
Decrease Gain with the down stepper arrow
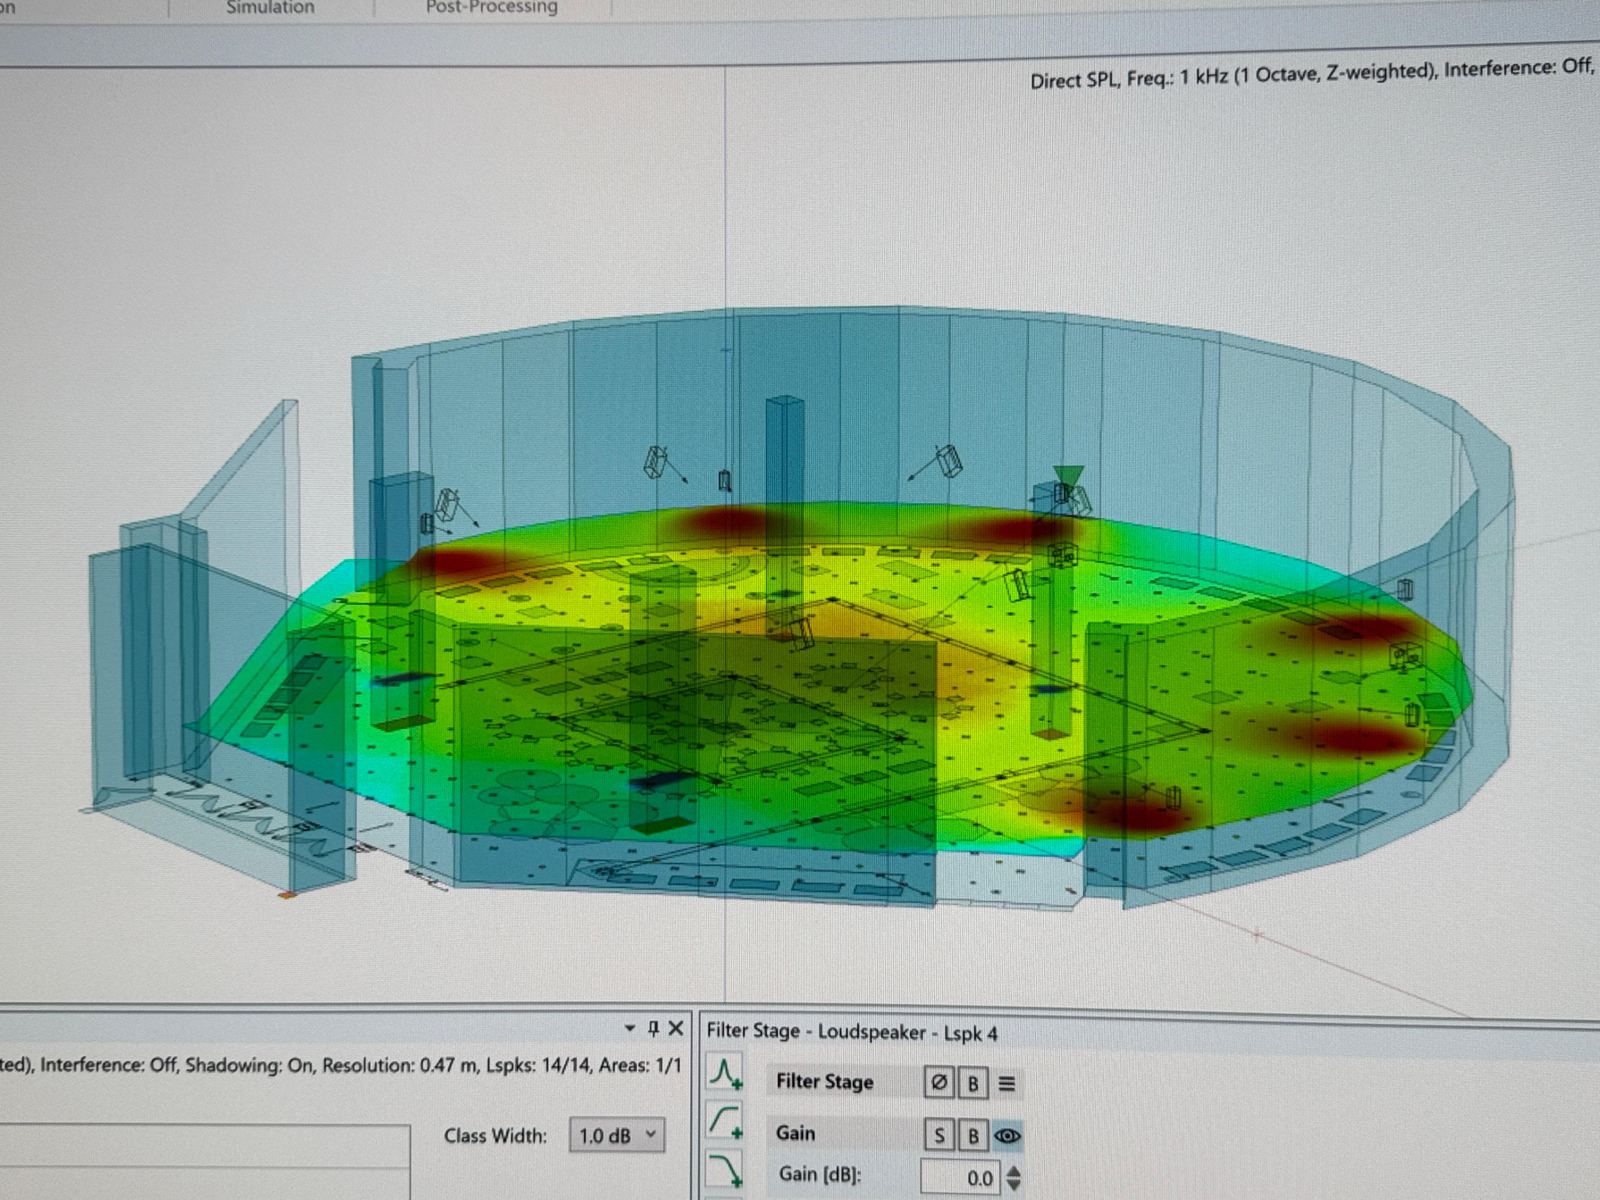1014,1186
